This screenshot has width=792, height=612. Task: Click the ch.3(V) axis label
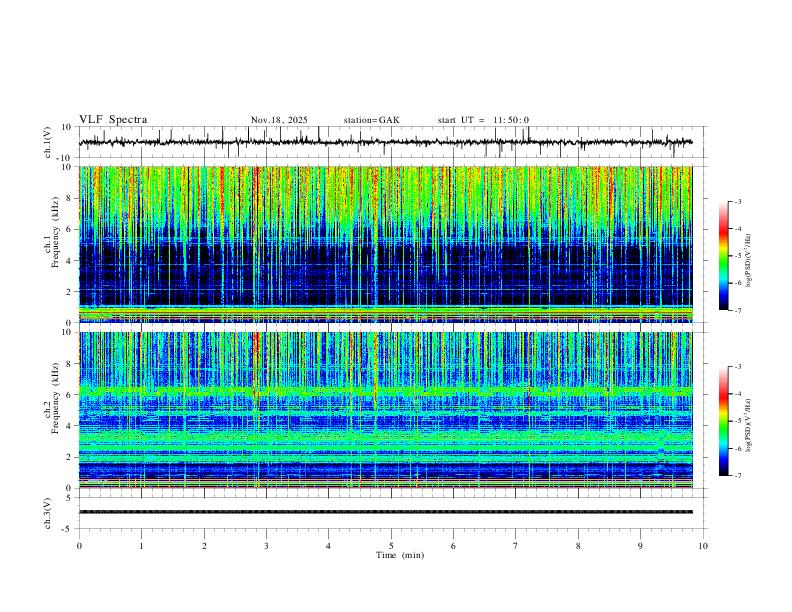coord(48,514)
